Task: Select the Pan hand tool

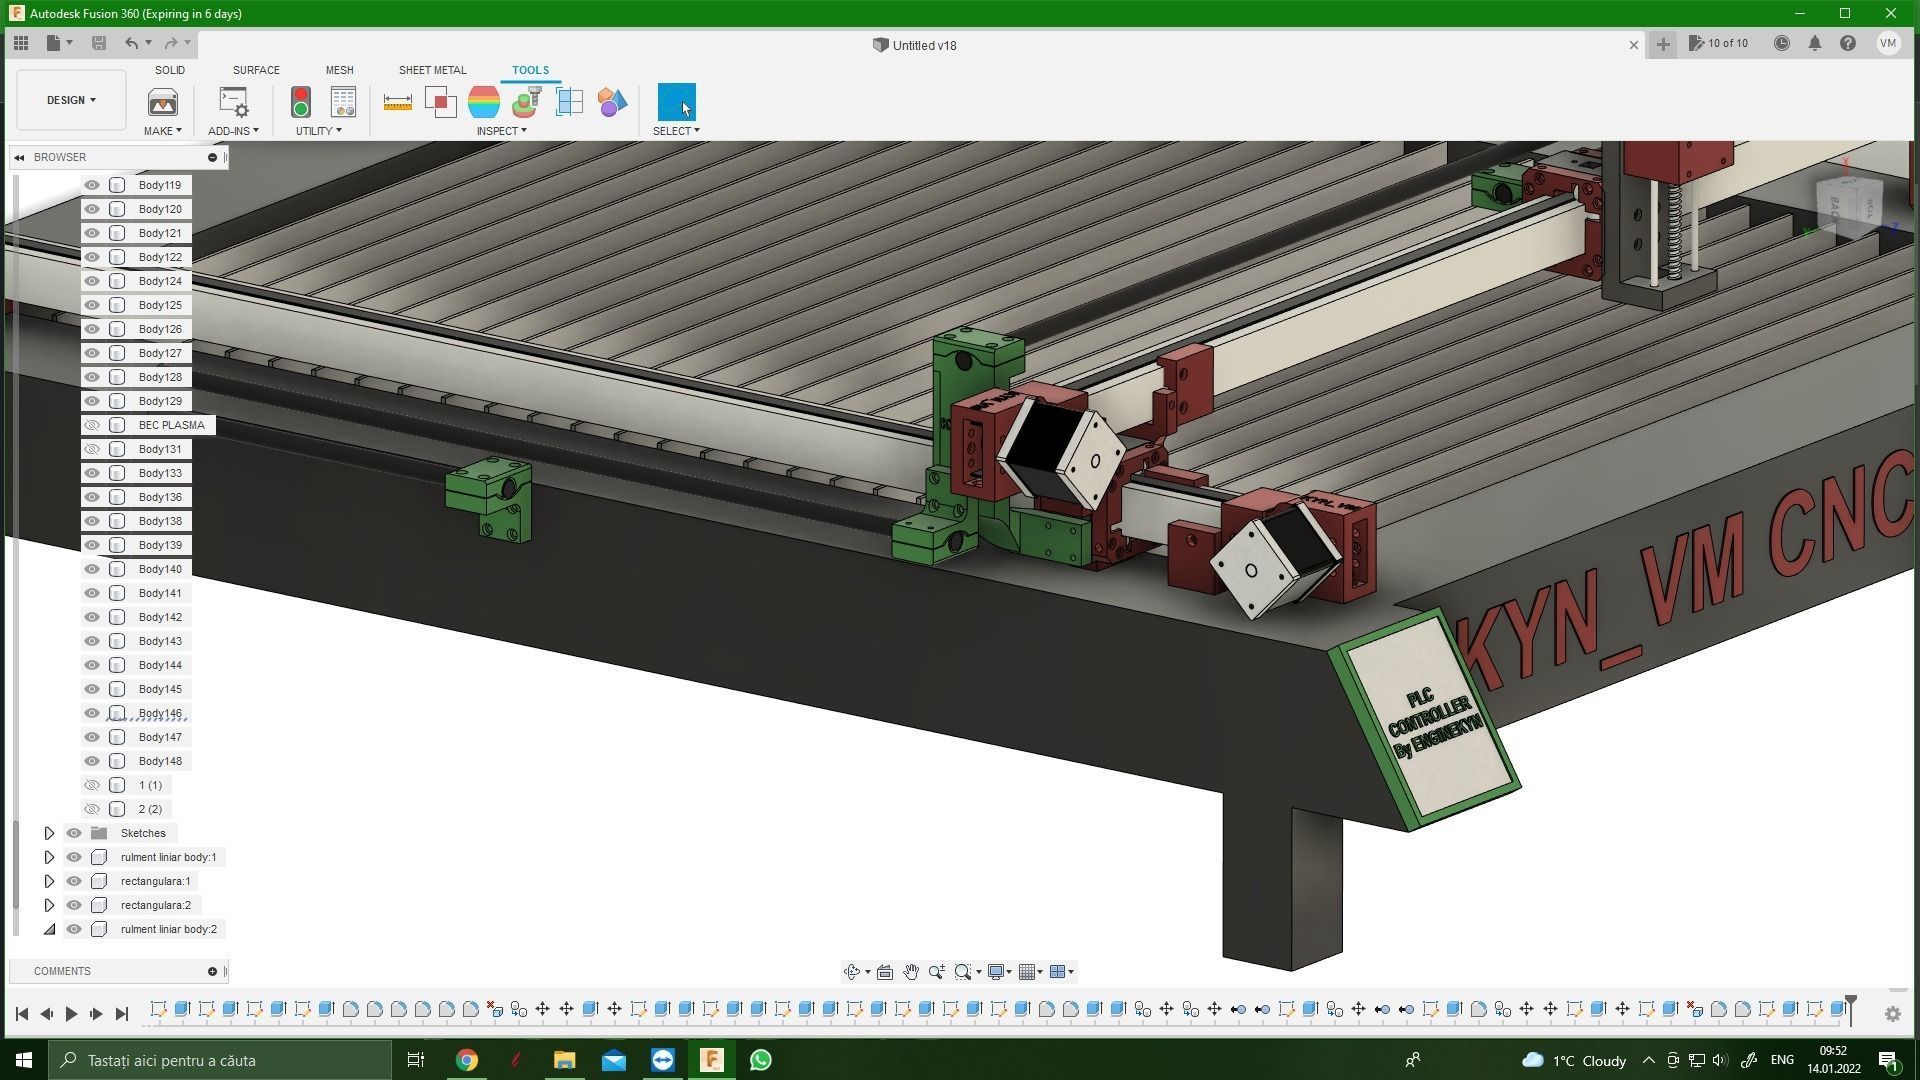Action: pos(910,972)
